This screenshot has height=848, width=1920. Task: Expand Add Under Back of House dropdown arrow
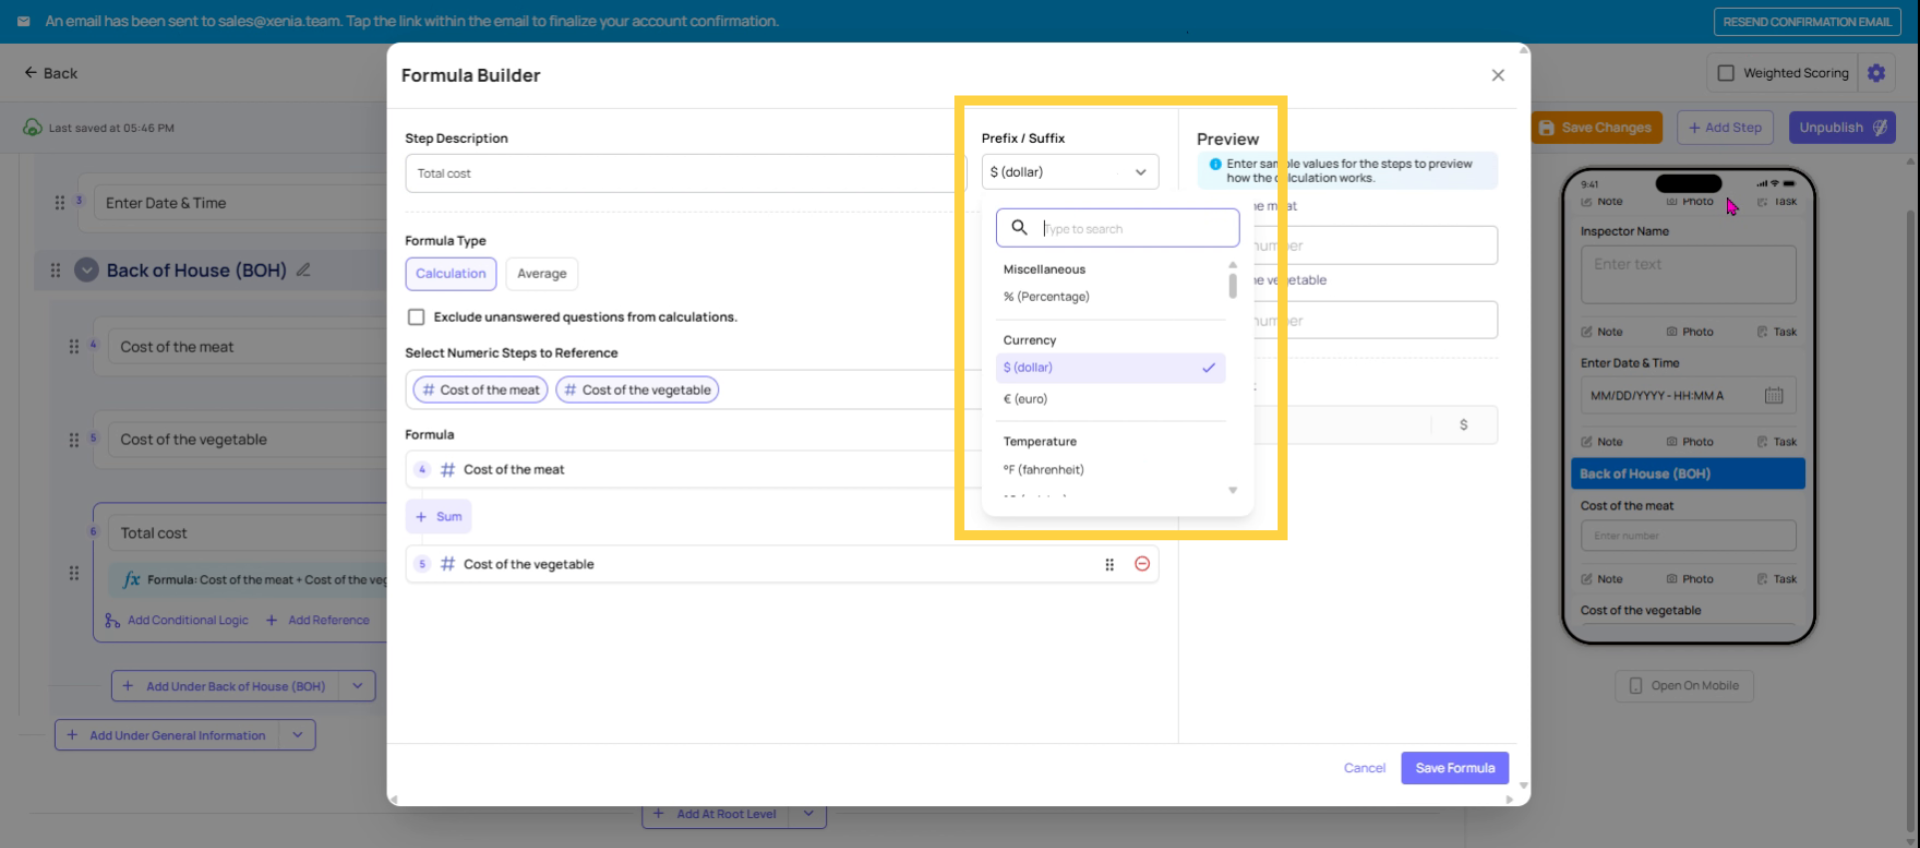[x=357, y=686]
